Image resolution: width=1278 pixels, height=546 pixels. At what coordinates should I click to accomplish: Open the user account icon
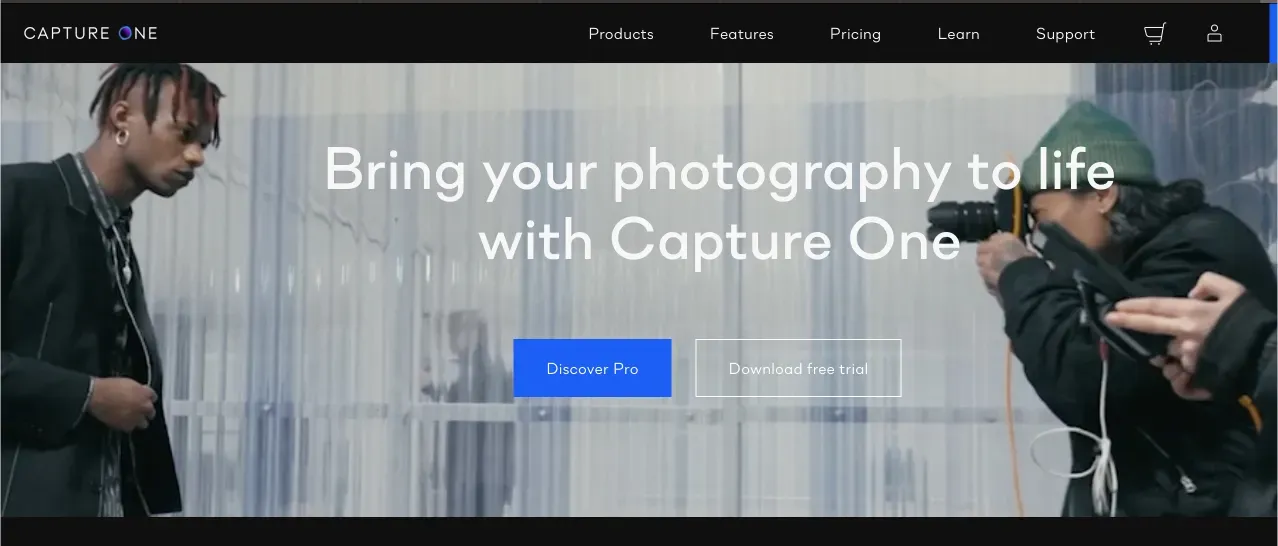click(x=1214, y=33)
